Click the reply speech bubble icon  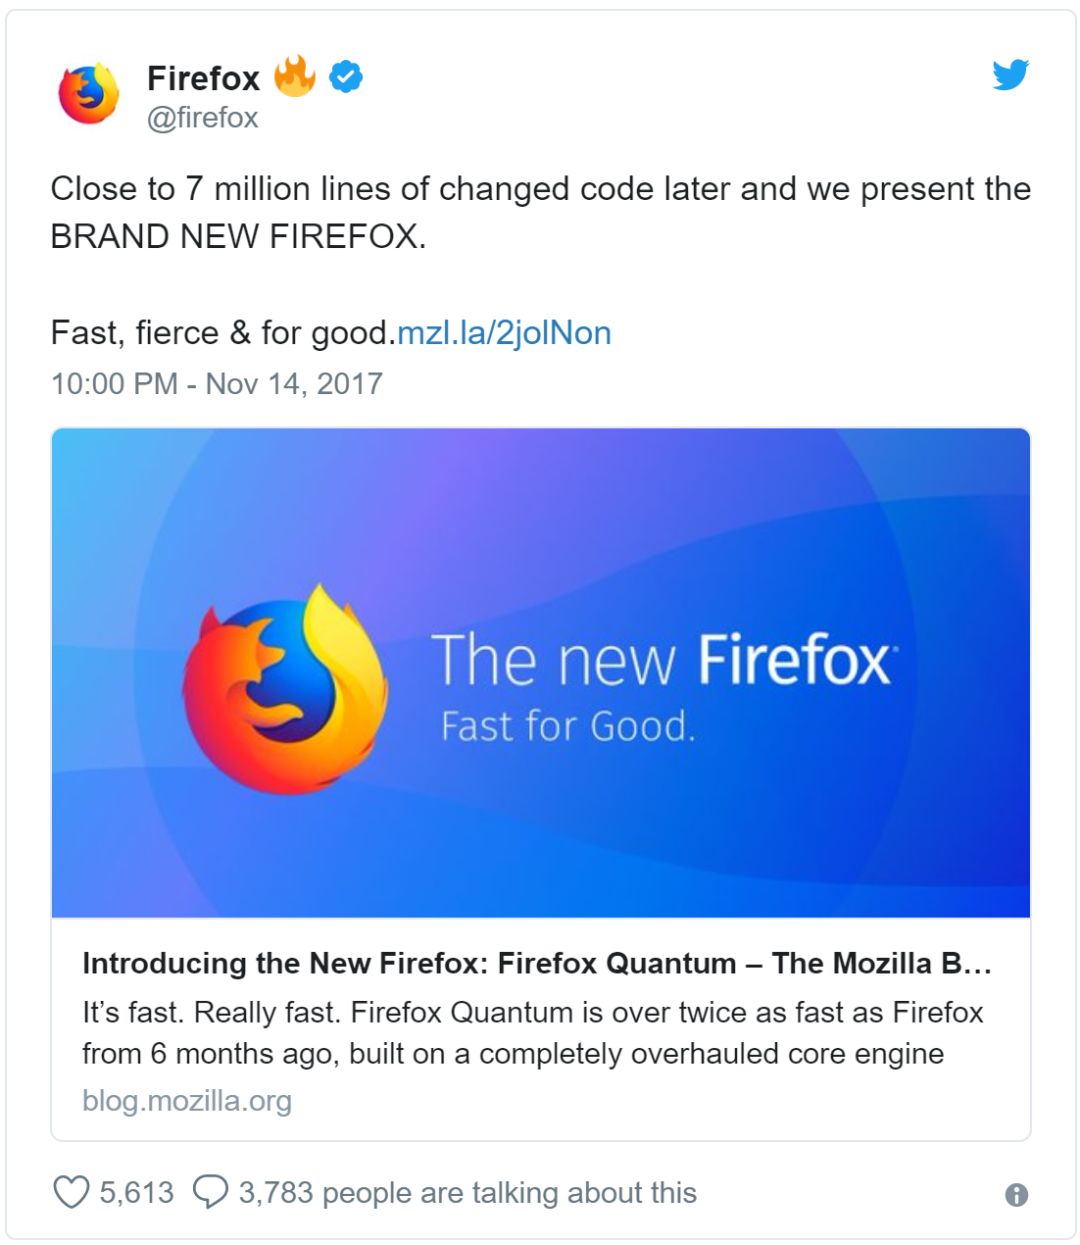coord(209,1192)
